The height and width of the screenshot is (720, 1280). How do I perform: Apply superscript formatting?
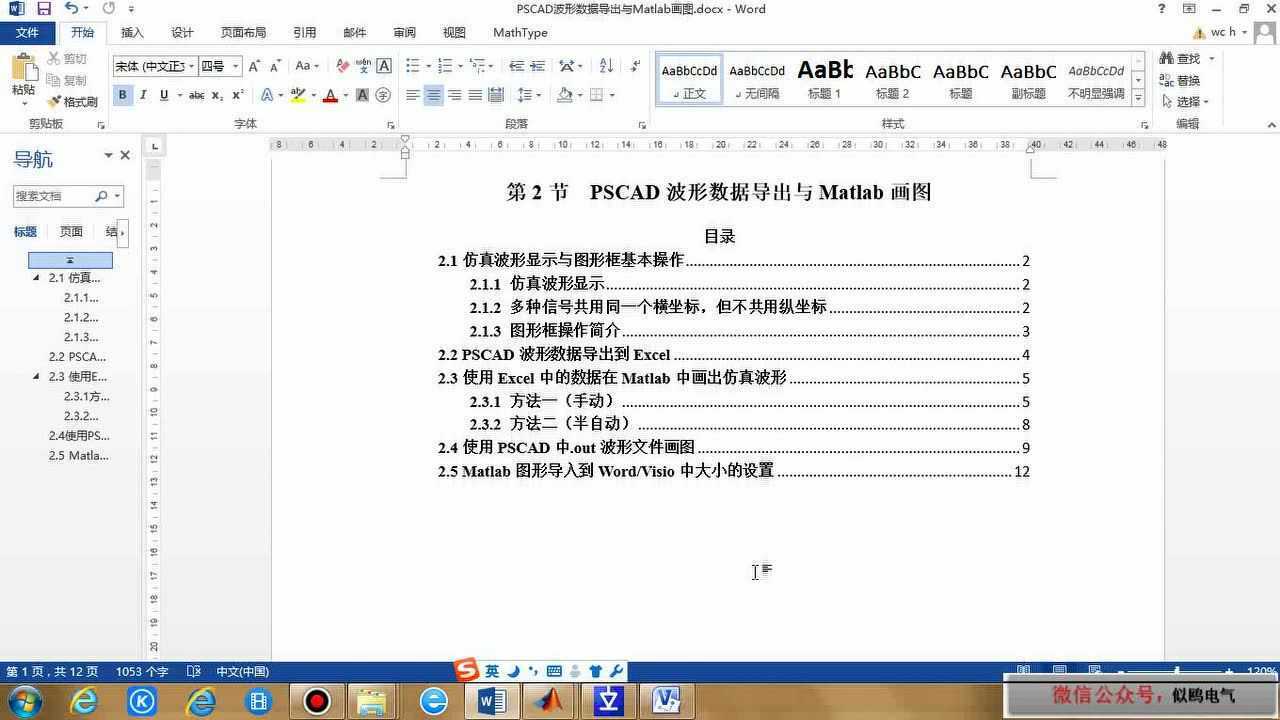pyautogui.click(x=237, y=95)
